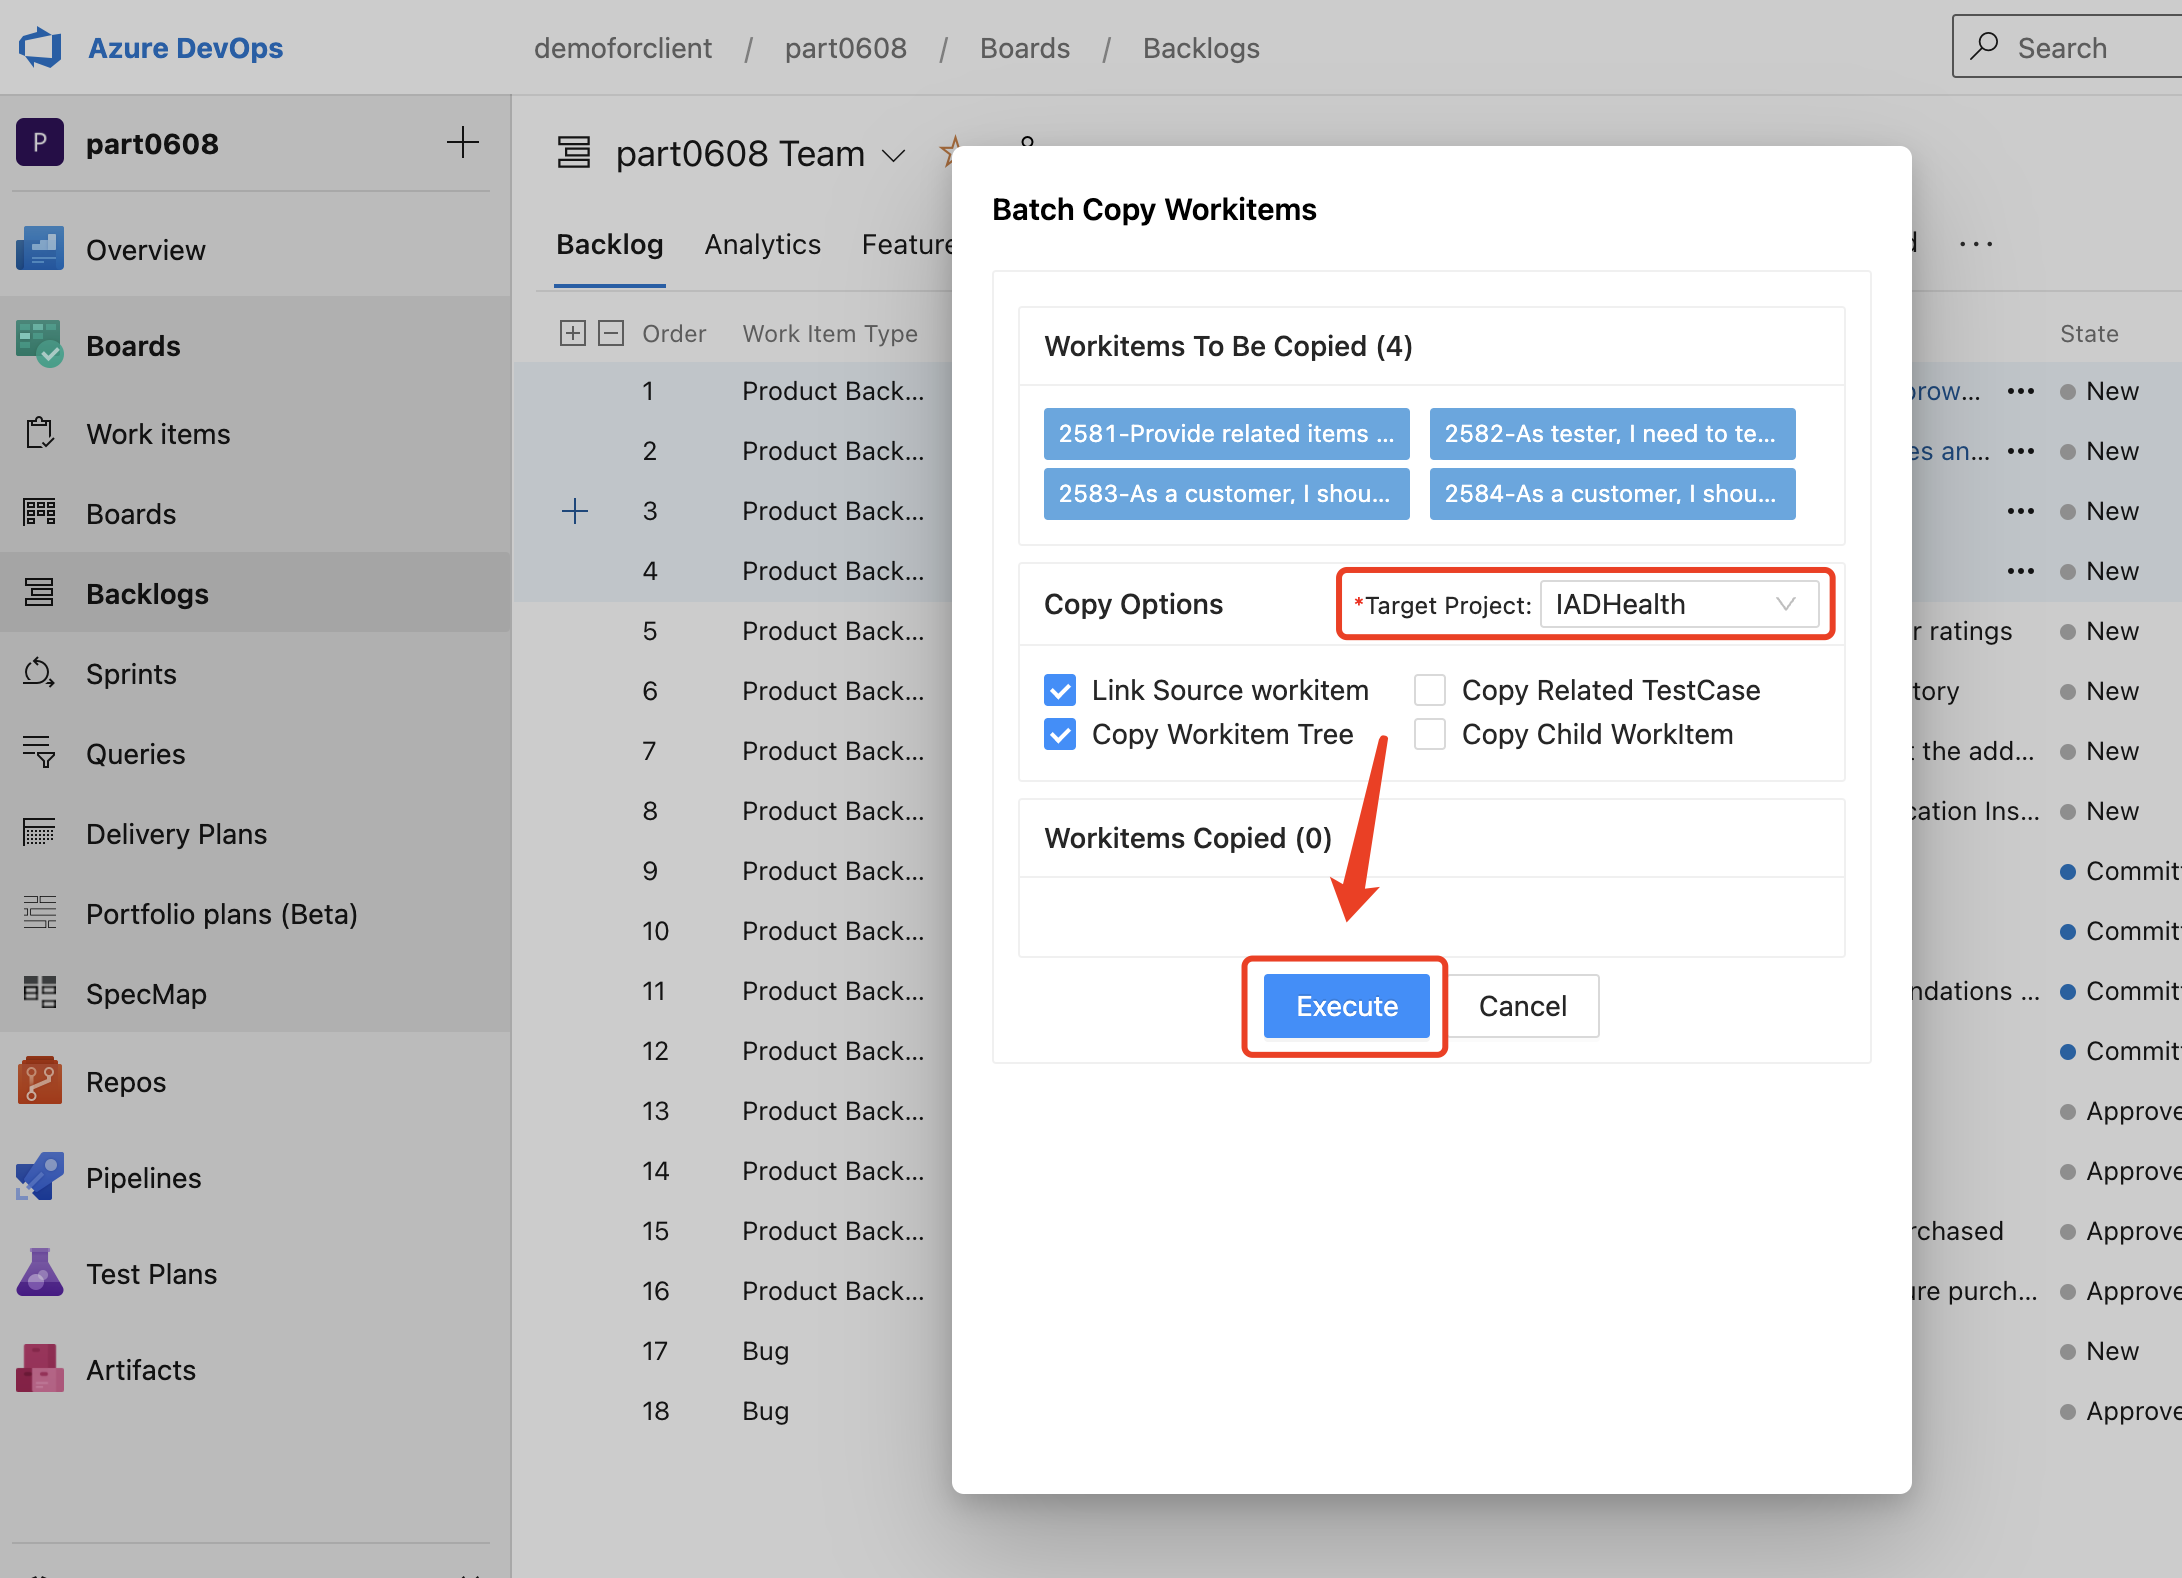Navigate to Boards in the breadcrumb
2182x1578 pixels.
coord(1024,47)
